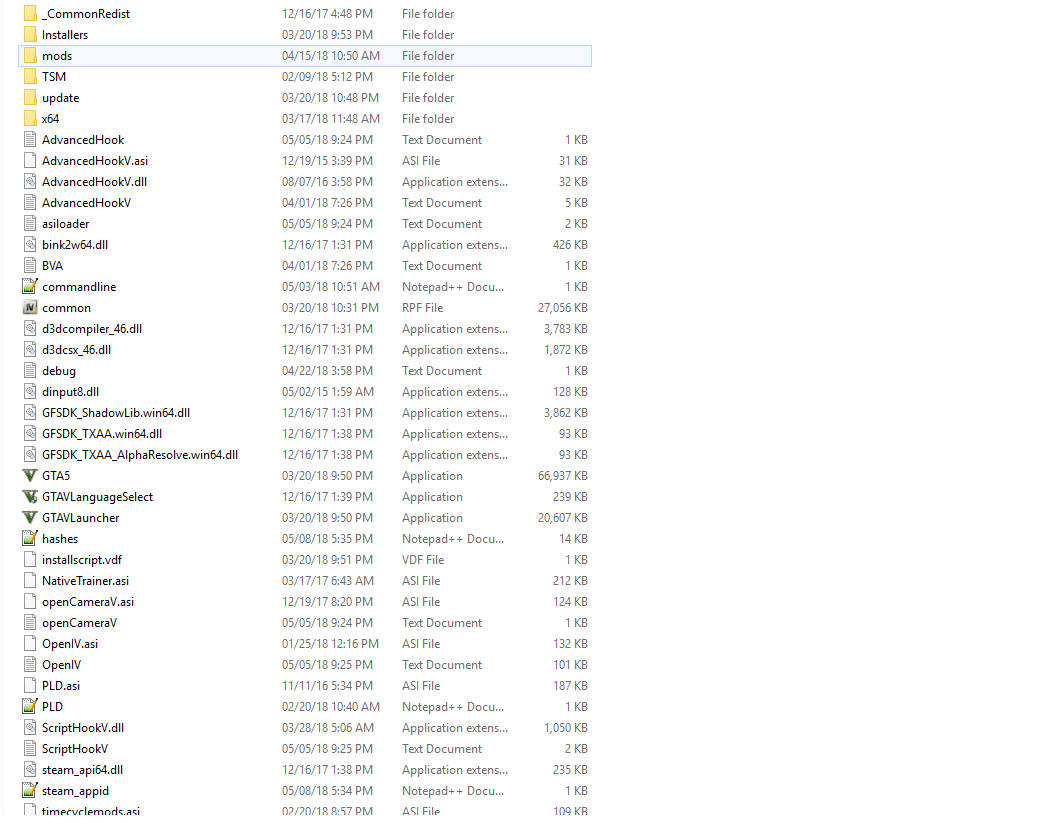1041x823 pixels.
Task: Click the GTAVLauncher size 20,607 KB
Action: point(562,518)
